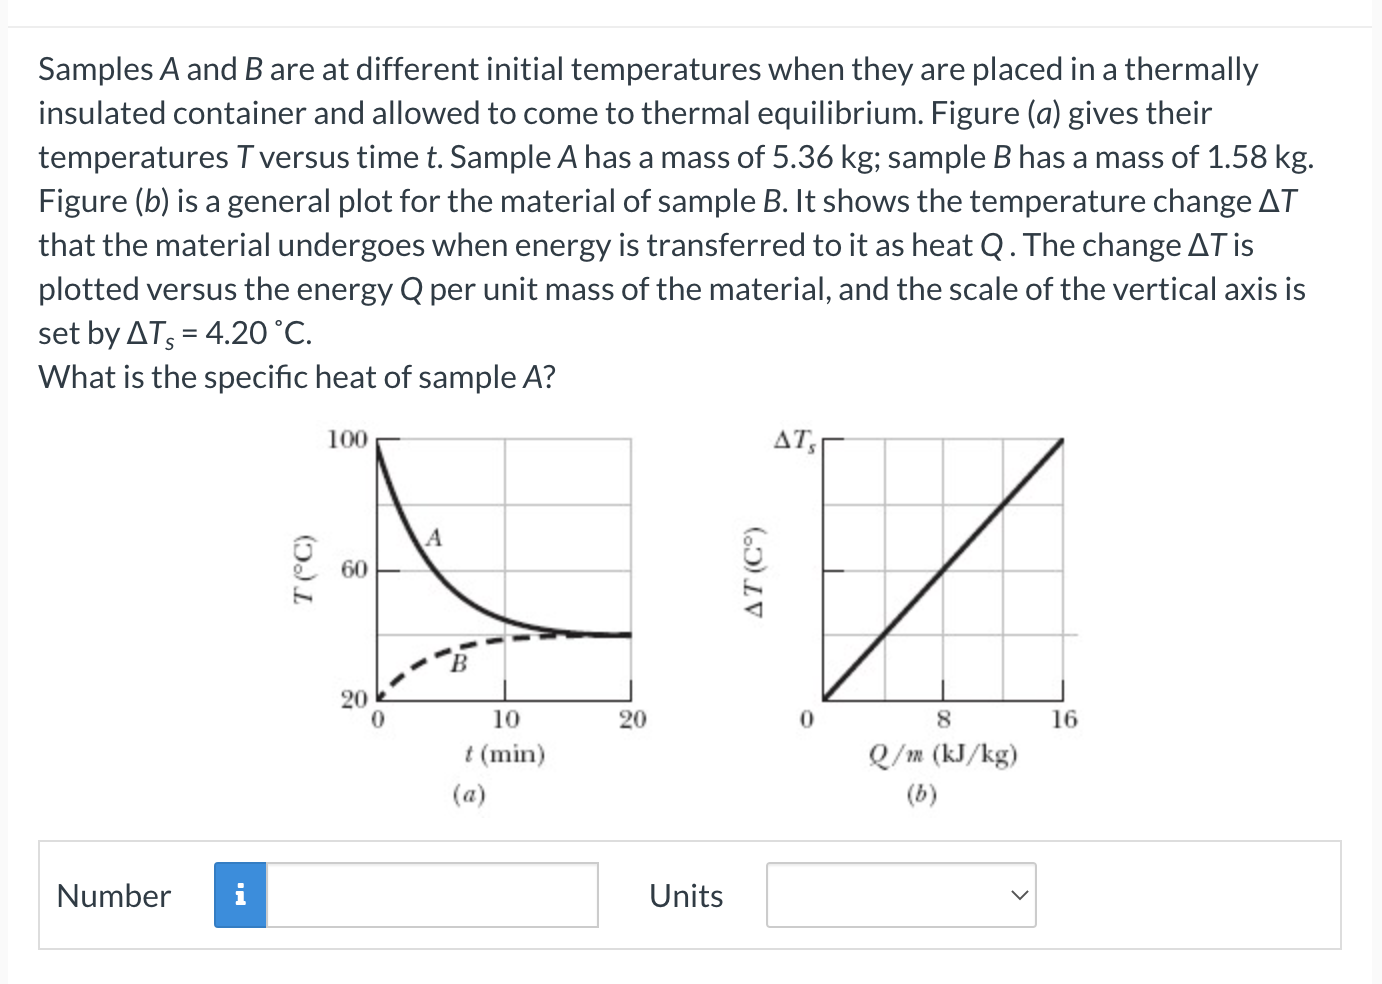The image size is (1382, 984).
Task: Click the value 16 on the Q/m axis
Action: click(x=1062, y=718)
